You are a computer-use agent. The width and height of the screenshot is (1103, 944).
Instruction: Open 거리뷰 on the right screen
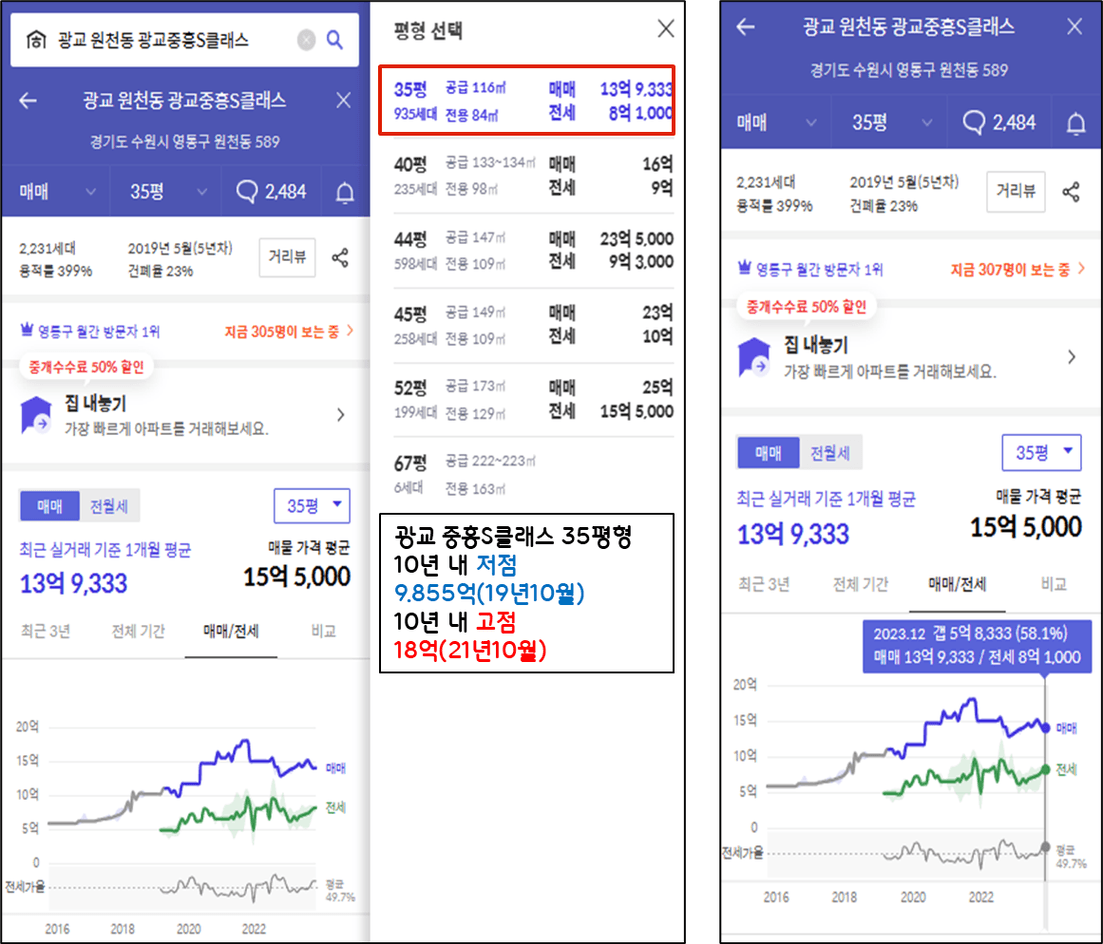(x=1016, y=191)
